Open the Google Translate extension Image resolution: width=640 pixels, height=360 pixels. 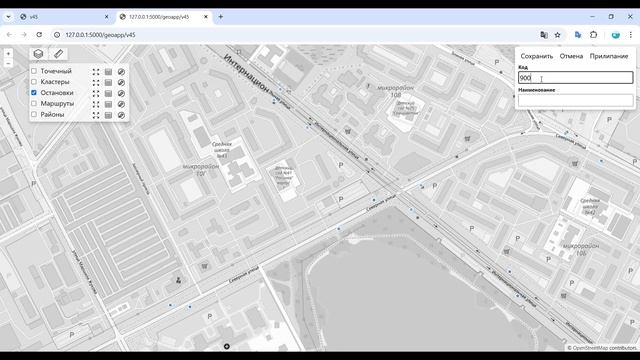[x=578, y=35]
